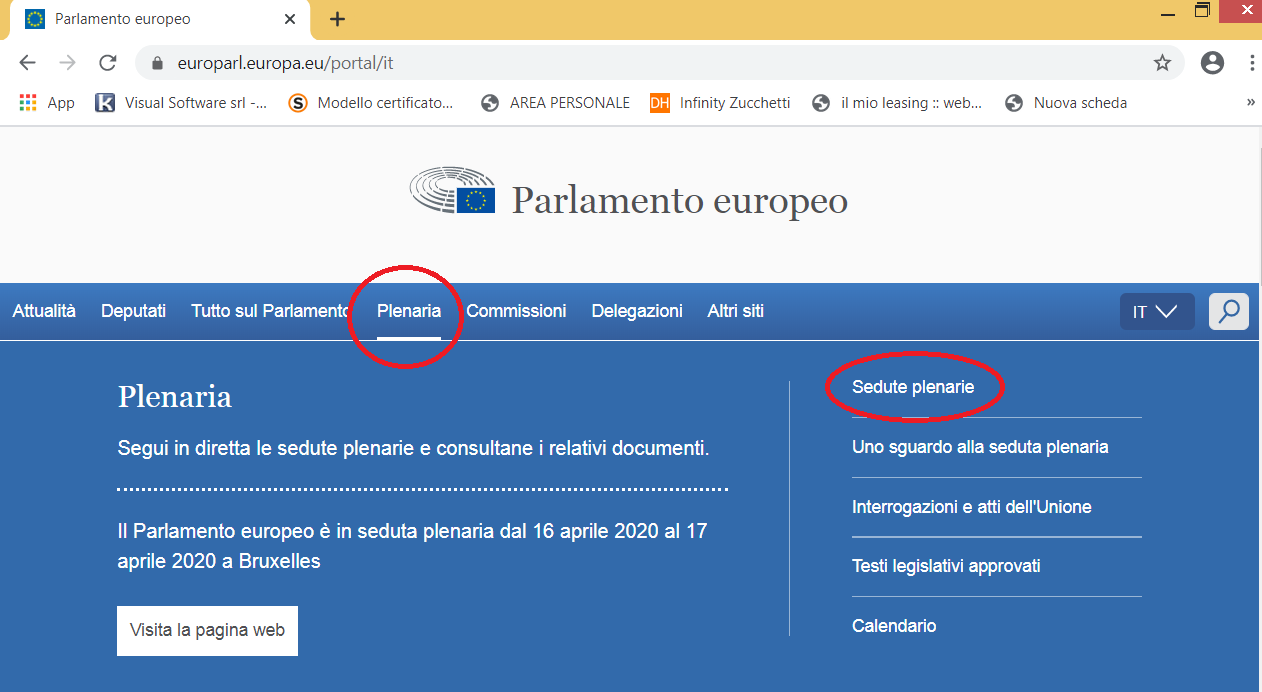Click the browser back arrow
Screen dimensions: 1262x692
tap(27, 63)
